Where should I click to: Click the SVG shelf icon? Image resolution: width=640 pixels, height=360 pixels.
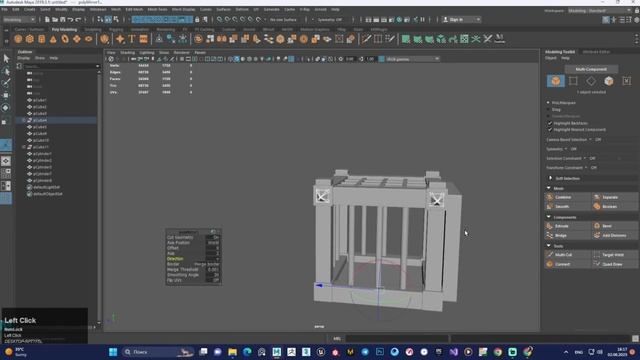coord(144,39)
